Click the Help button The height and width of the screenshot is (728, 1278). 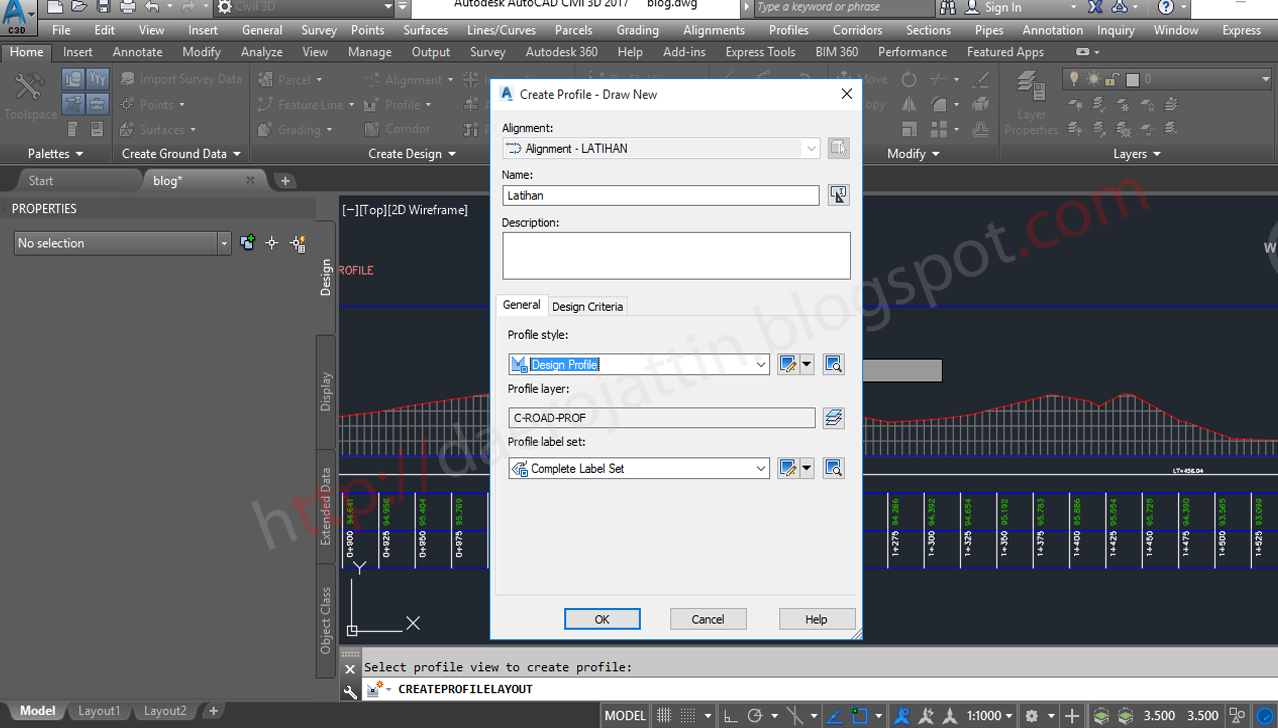coord(817,618)
